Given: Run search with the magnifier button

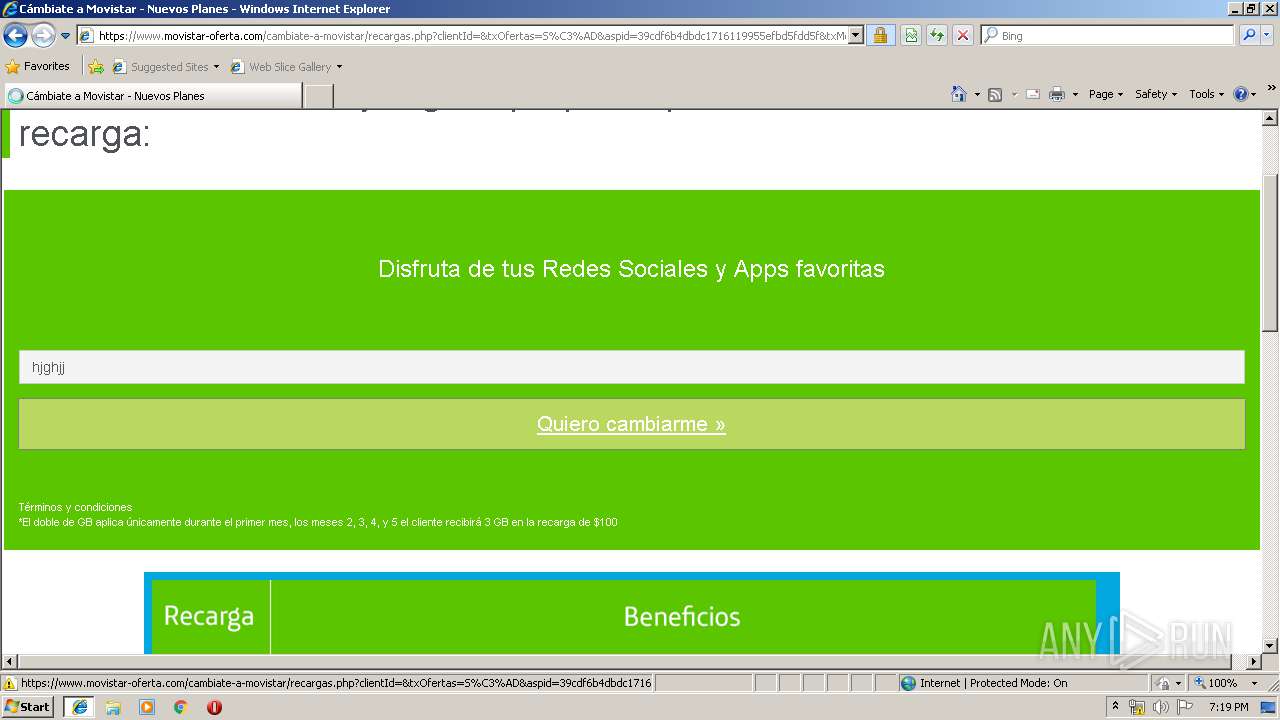Looking at the screenshot, I should click(x=1249, y=36).
